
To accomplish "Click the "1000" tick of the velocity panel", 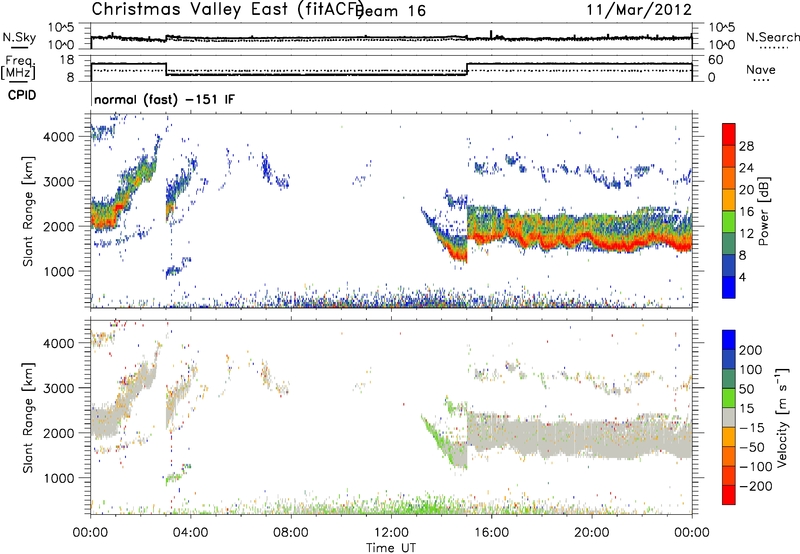I will coord(59,478).
